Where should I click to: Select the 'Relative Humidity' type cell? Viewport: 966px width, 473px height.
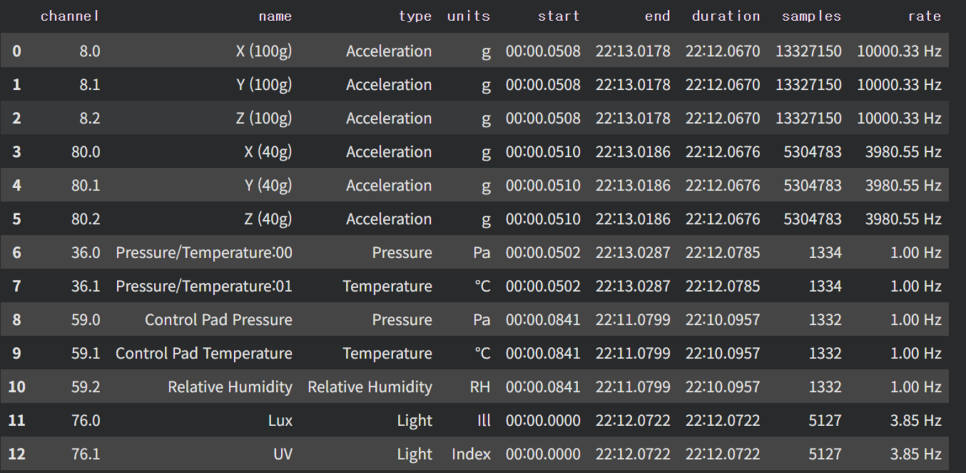pos(369,387)
